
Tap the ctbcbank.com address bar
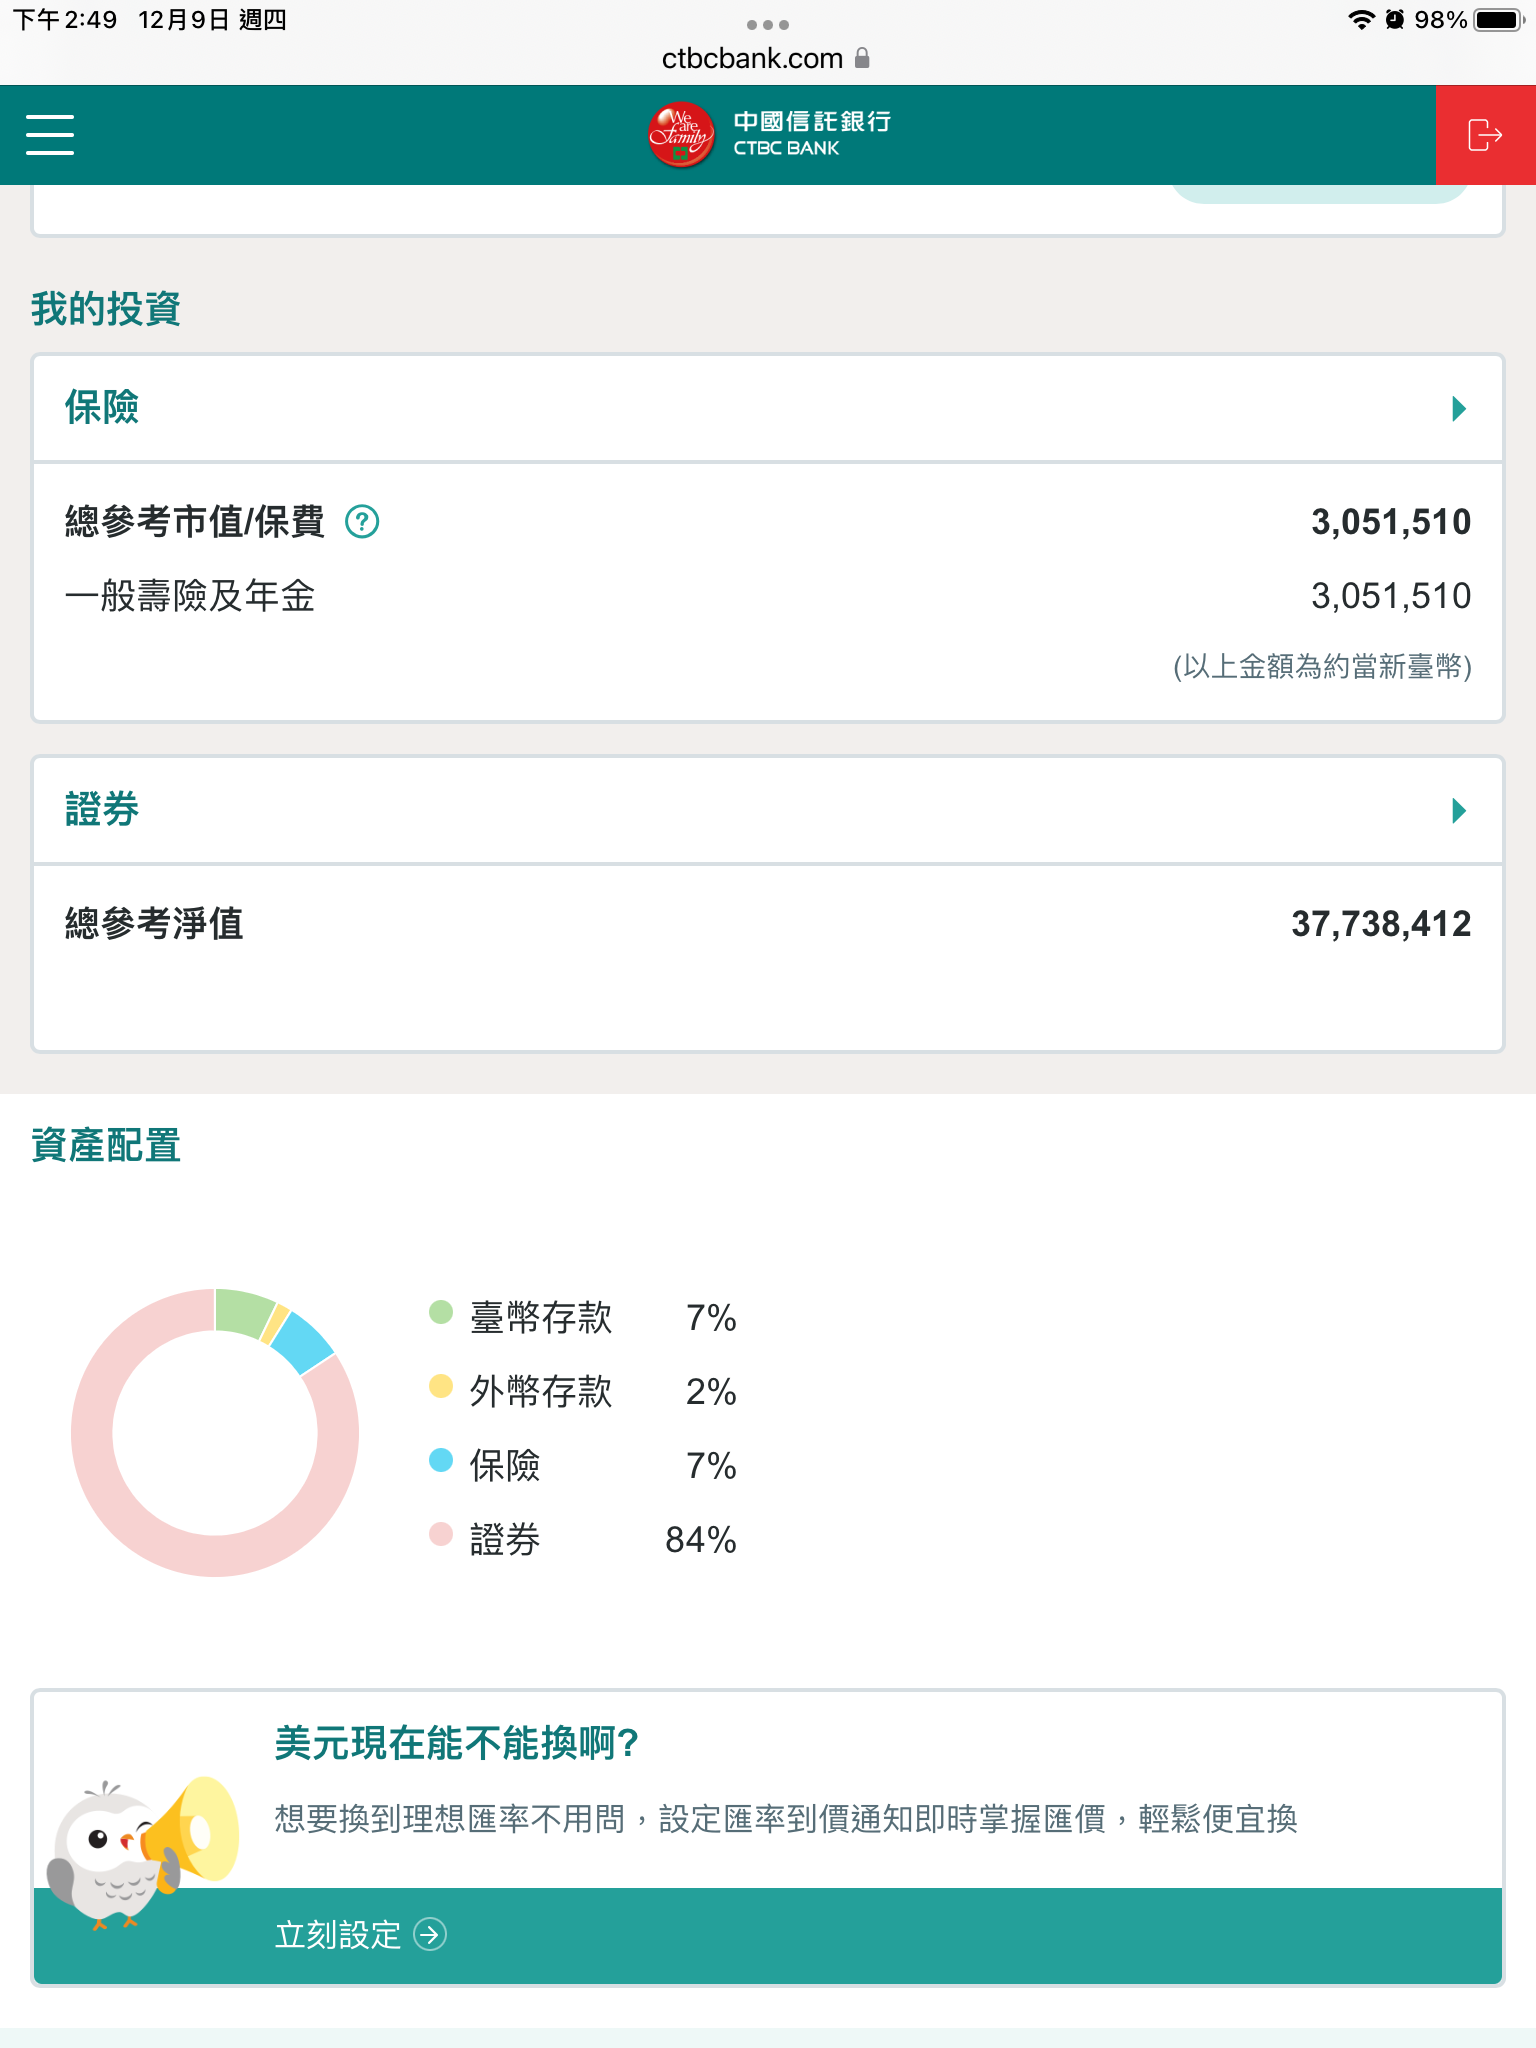(x=752, y=59)
